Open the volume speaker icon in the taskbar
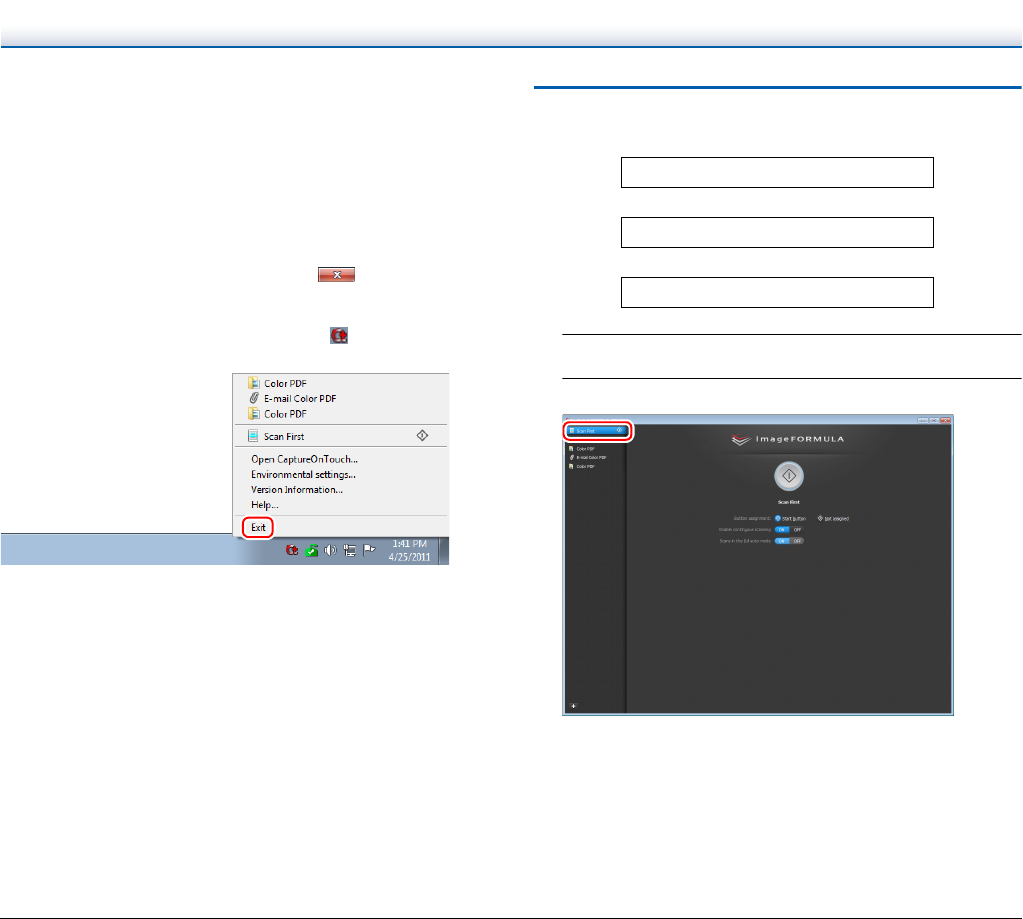This screenshot has width=1023, height=919. (330, 550)
